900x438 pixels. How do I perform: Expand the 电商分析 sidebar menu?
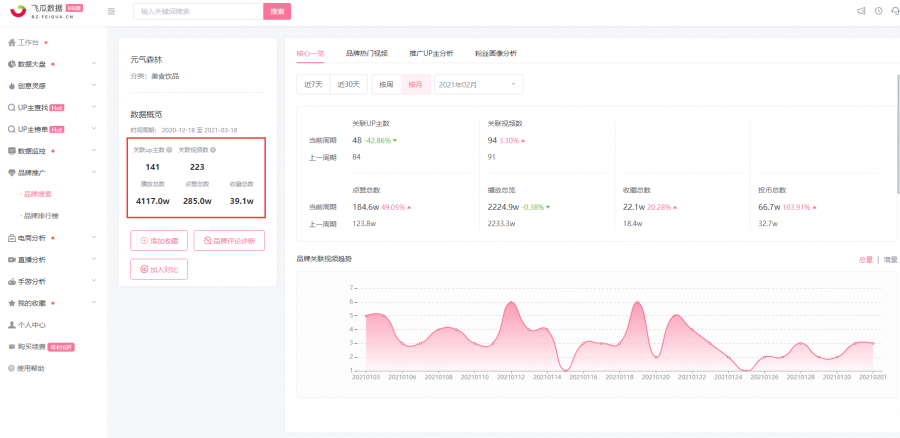click(53, 238)
